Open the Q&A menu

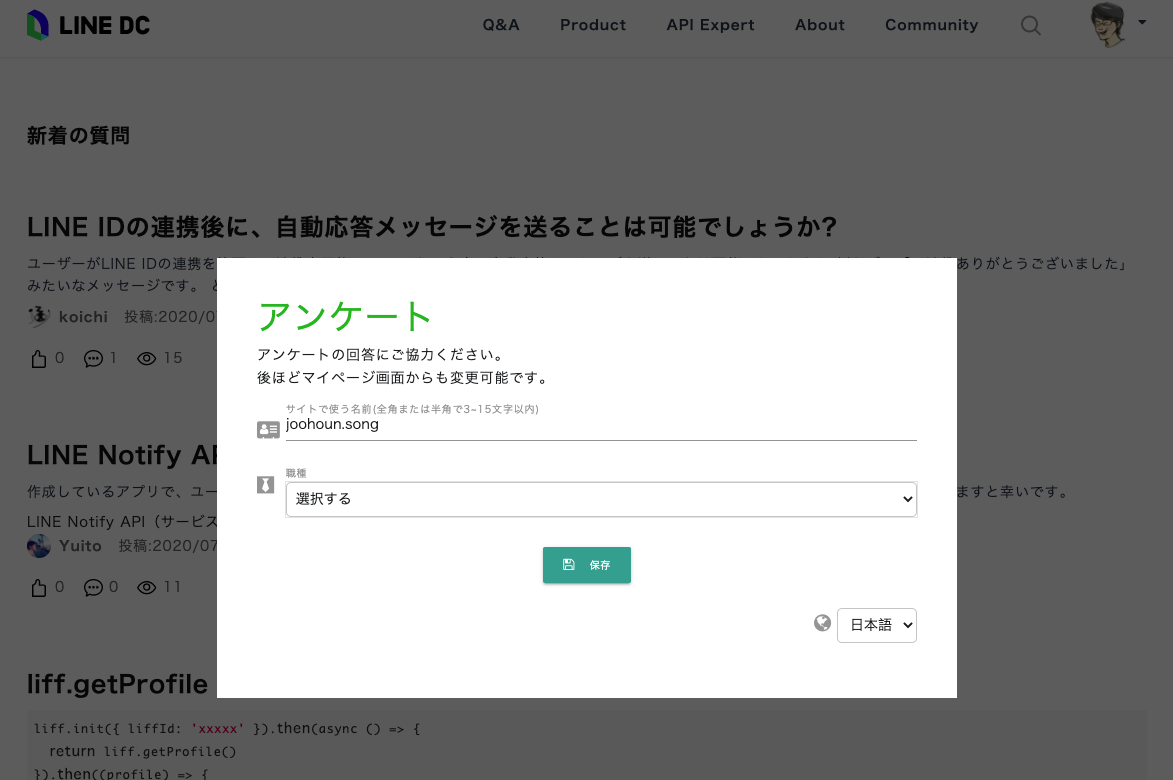click(x=500, y=25)
